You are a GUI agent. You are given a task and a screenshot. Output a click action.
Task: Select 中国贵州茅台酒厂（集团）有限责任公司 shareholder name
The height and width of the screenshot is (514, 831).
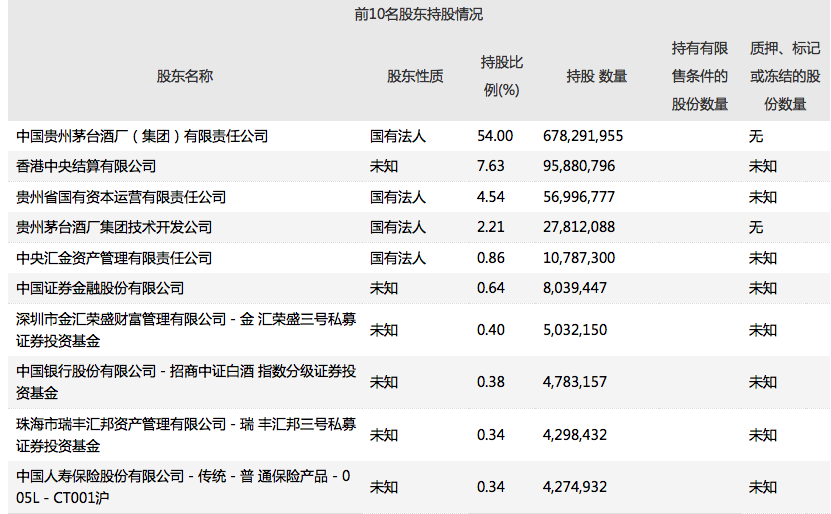pos(142,136)
